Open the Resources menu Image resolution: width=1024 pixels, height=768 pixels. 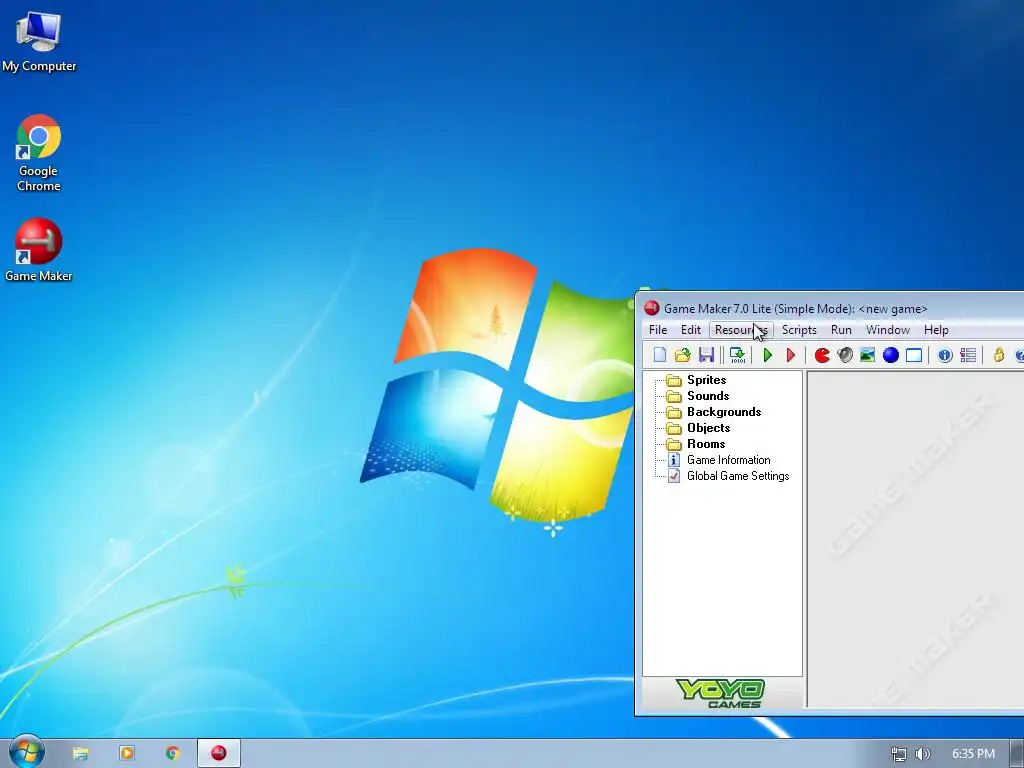[x=741, y=330]
